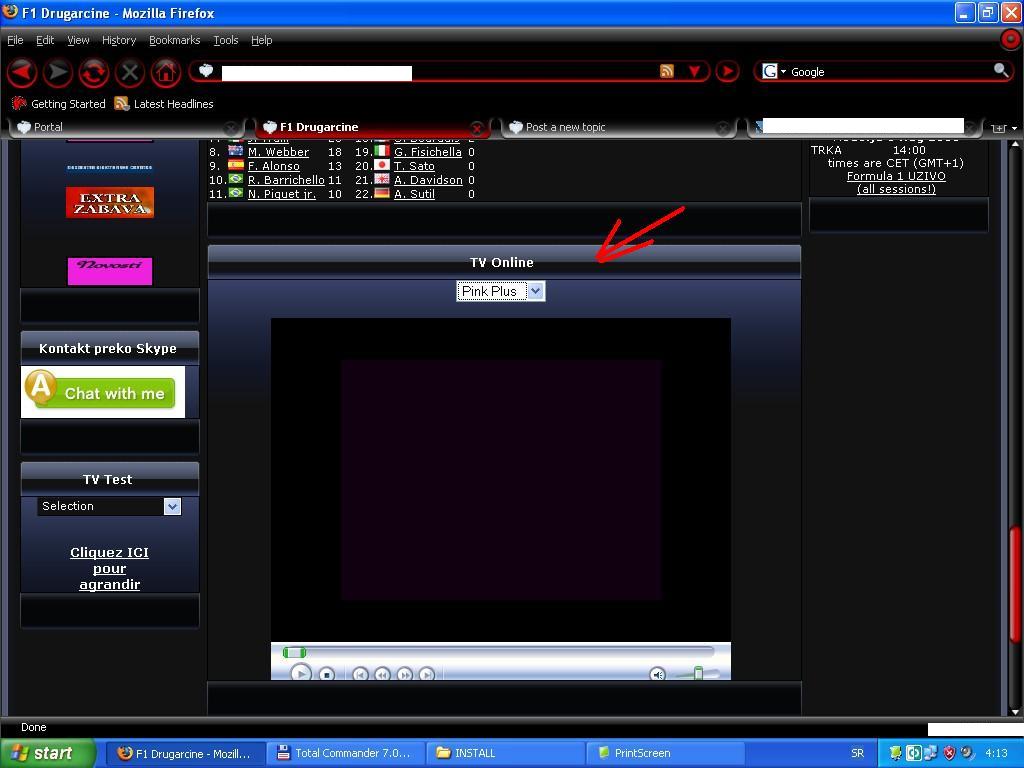This screenshot has width=1024, height=768.
Task: Click the Formula 1 UZIVO link
Action: (896, 176)
